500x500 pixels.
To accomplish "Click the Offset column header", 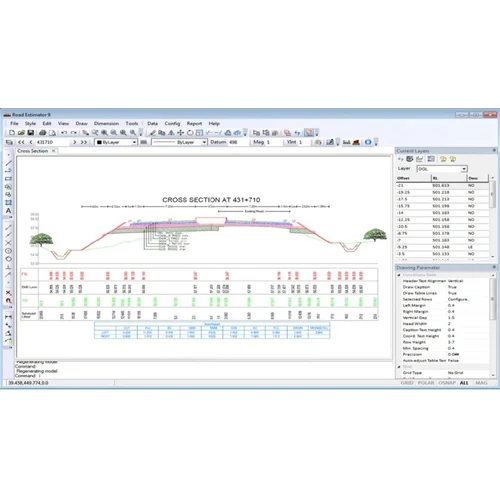I will (x=414, y=178).
